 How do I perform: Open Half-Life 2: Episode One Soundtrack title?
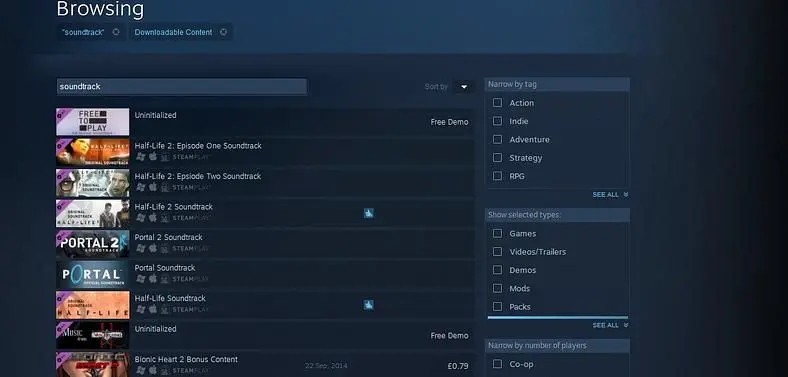[x=198, y=146]
